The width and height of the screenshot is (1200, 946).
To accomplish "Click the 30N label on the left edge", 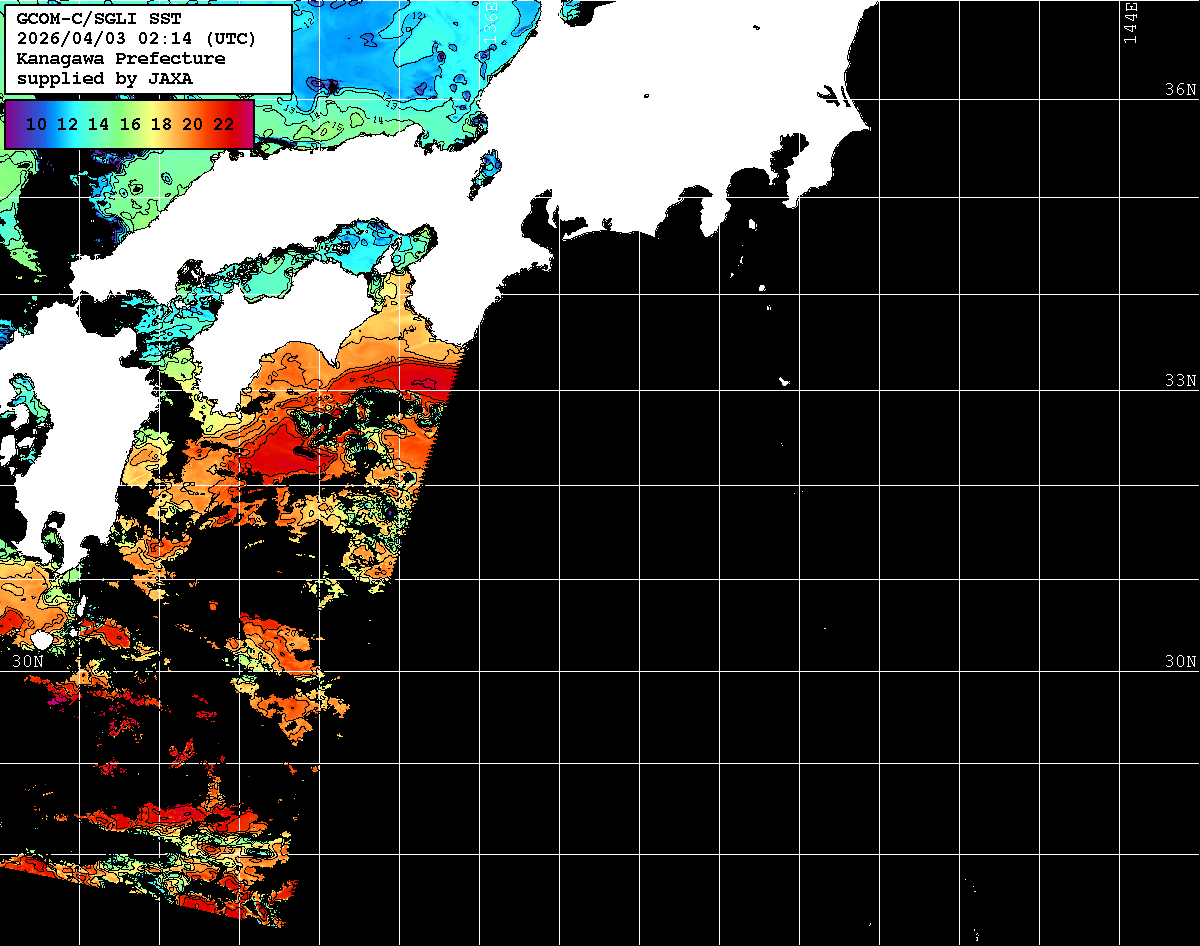I will [x=27, y=662].
